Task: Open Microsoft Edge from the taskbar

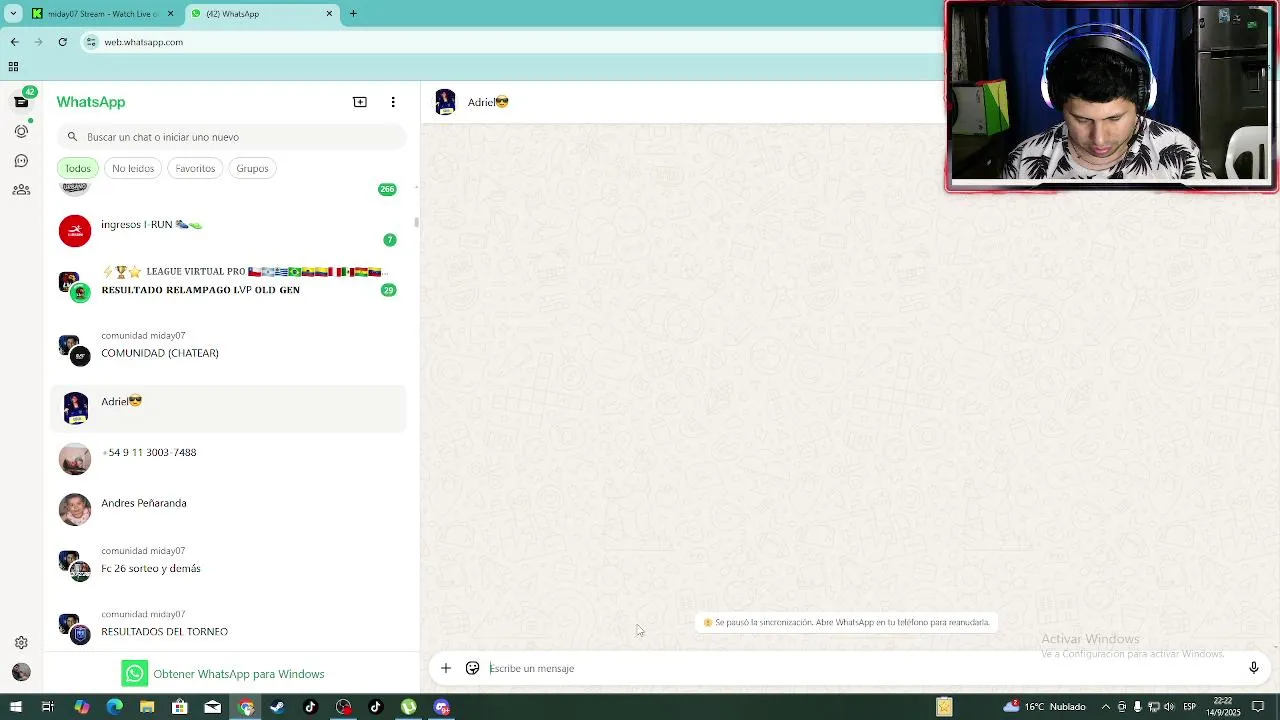Action: (114, 707)
